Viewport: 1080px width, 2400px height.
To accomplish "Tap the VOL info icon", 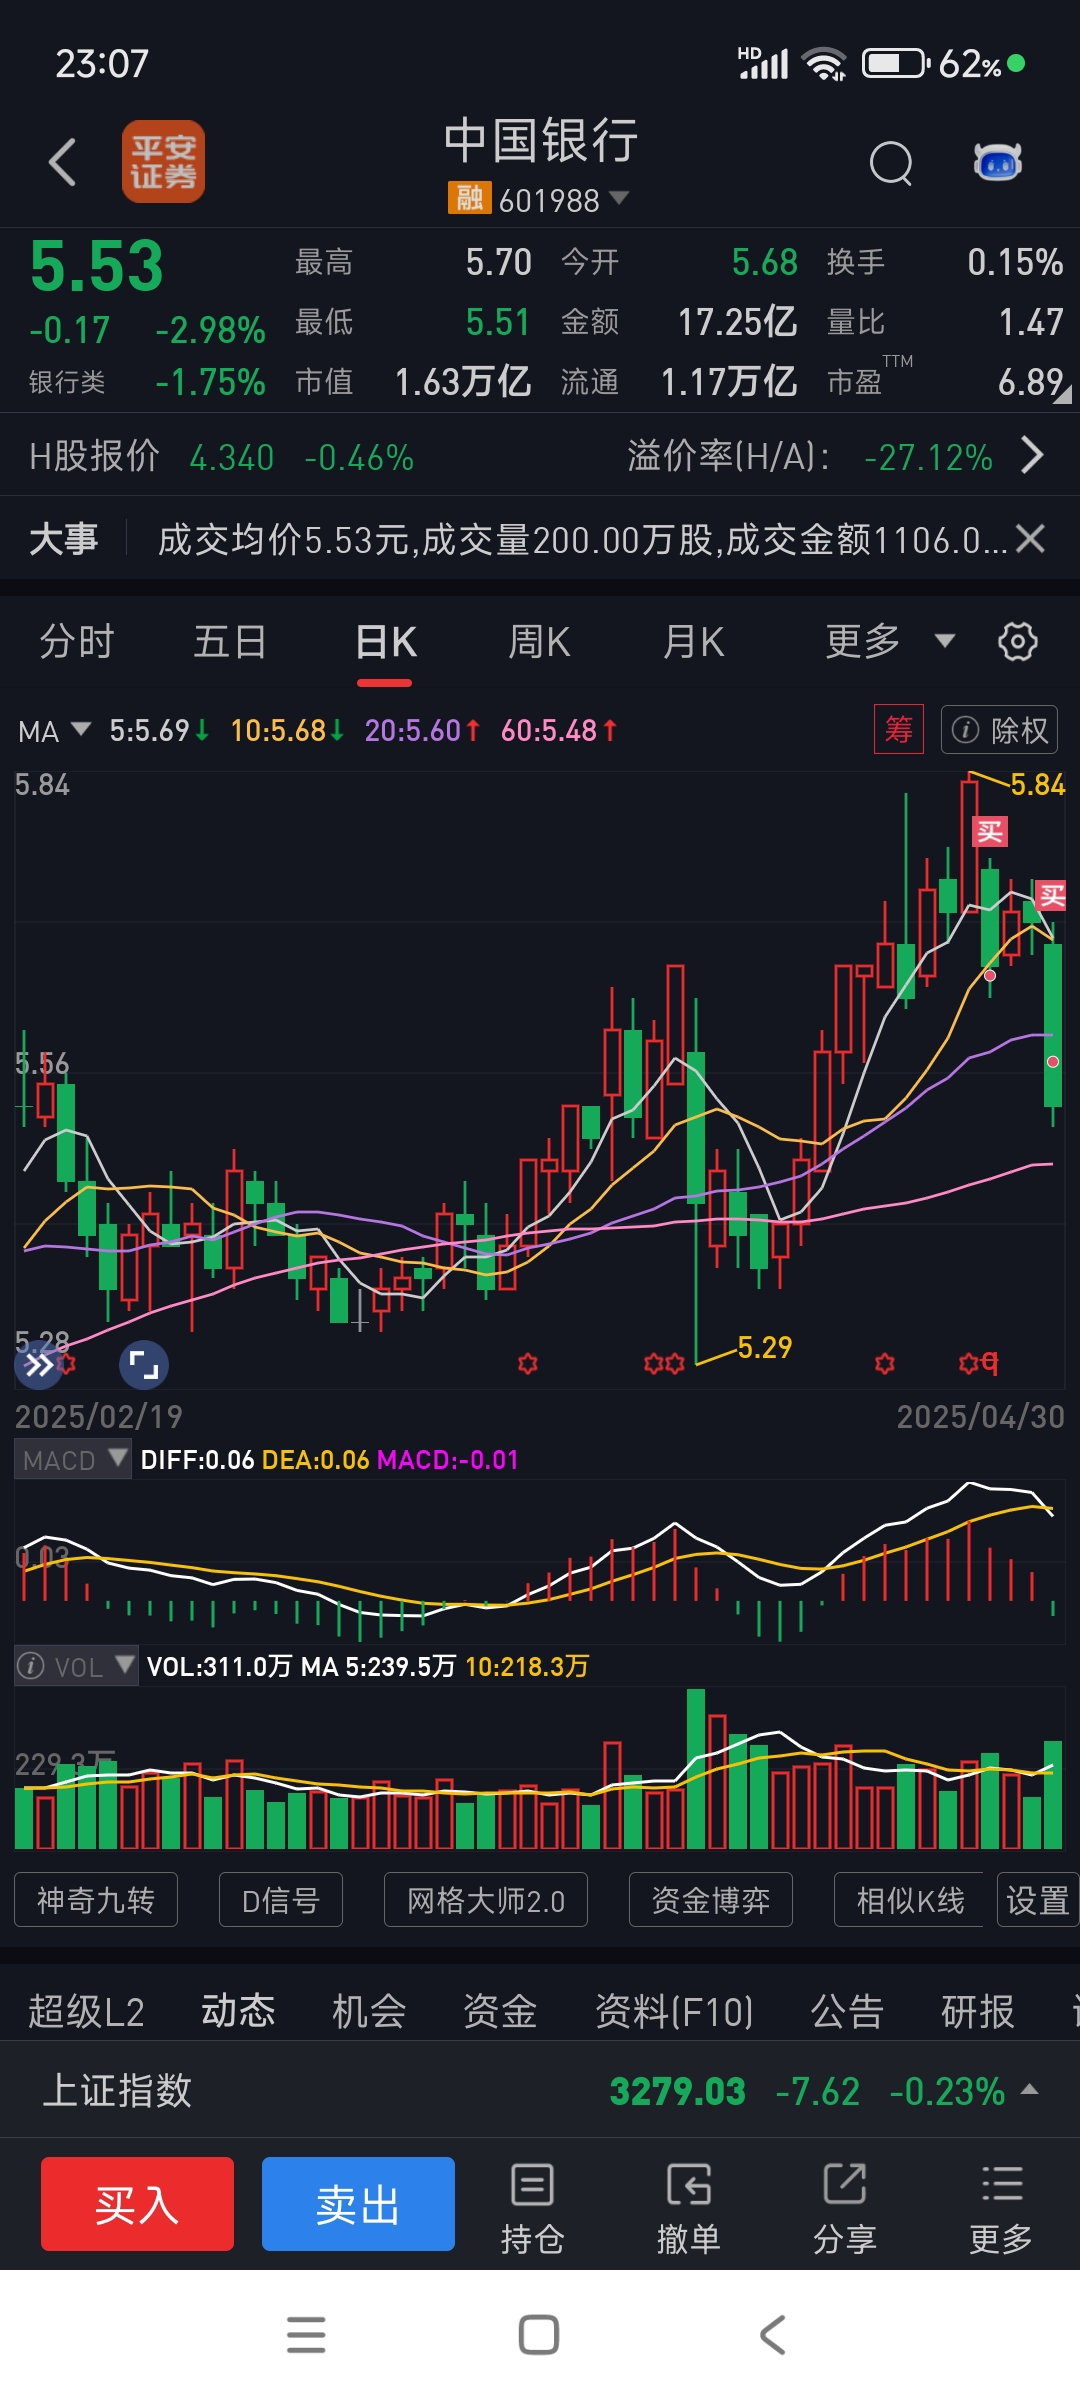I will [x=31, y=1666].
